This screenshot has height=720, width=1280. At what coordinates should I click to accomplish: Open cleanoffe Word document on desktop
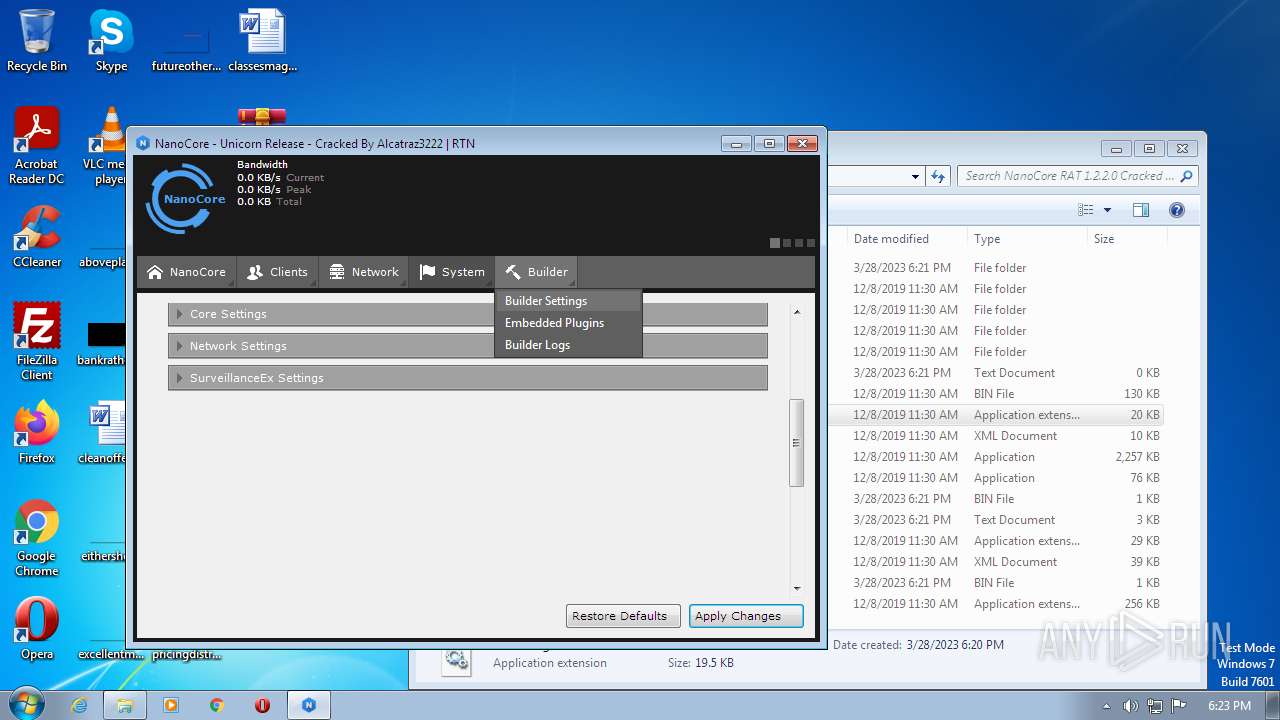coord(103,433)
